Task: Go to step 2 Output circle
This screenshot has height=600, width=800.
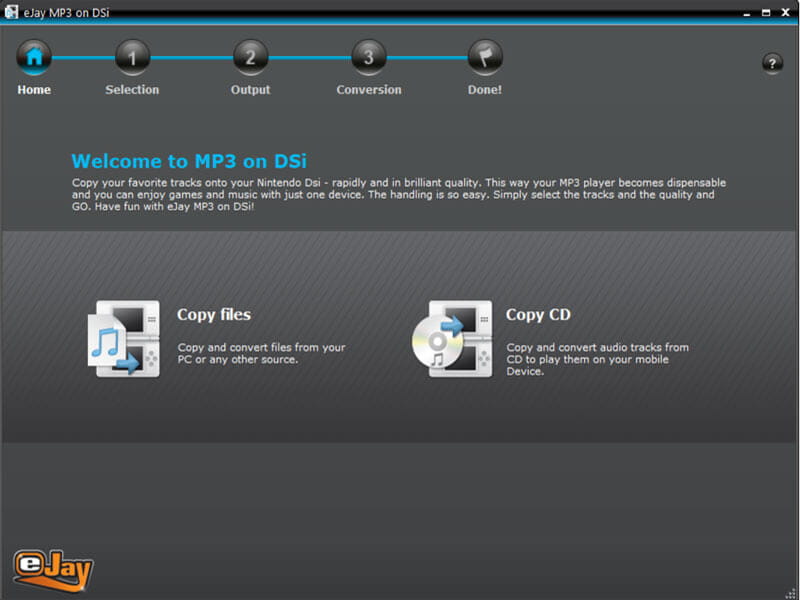Action: click(250, 57)
